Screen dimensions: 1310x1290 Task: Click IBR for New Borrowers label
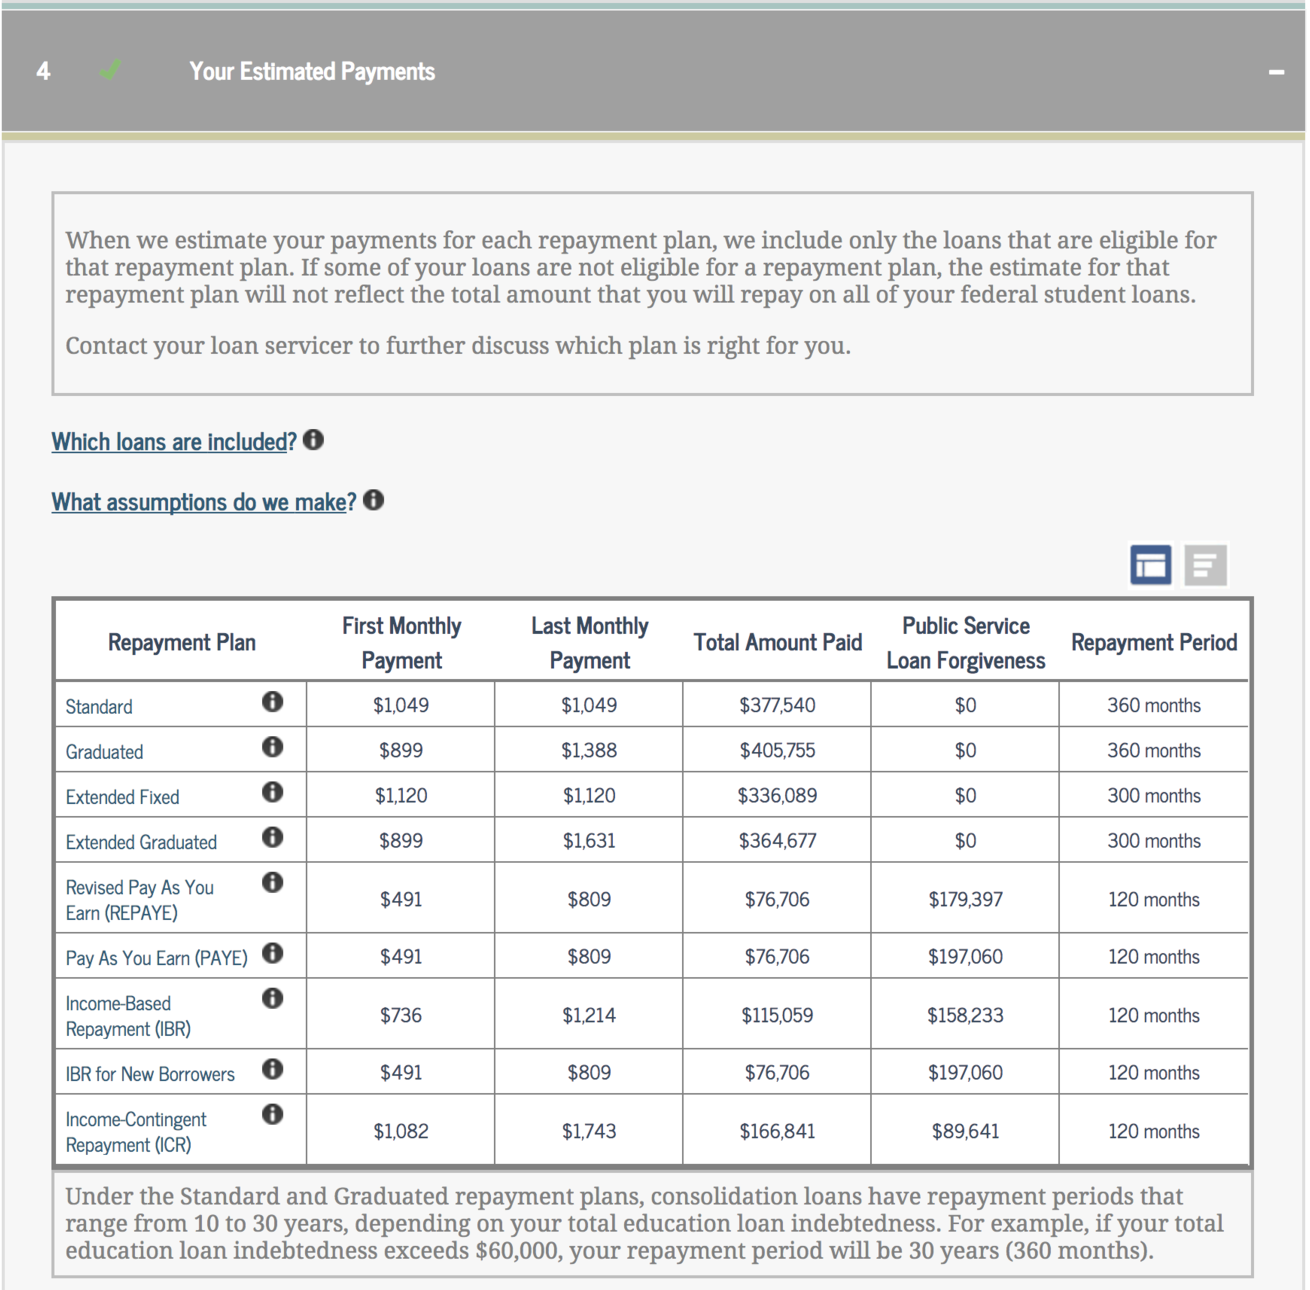pyautogui.click(x=150, y=1074)
